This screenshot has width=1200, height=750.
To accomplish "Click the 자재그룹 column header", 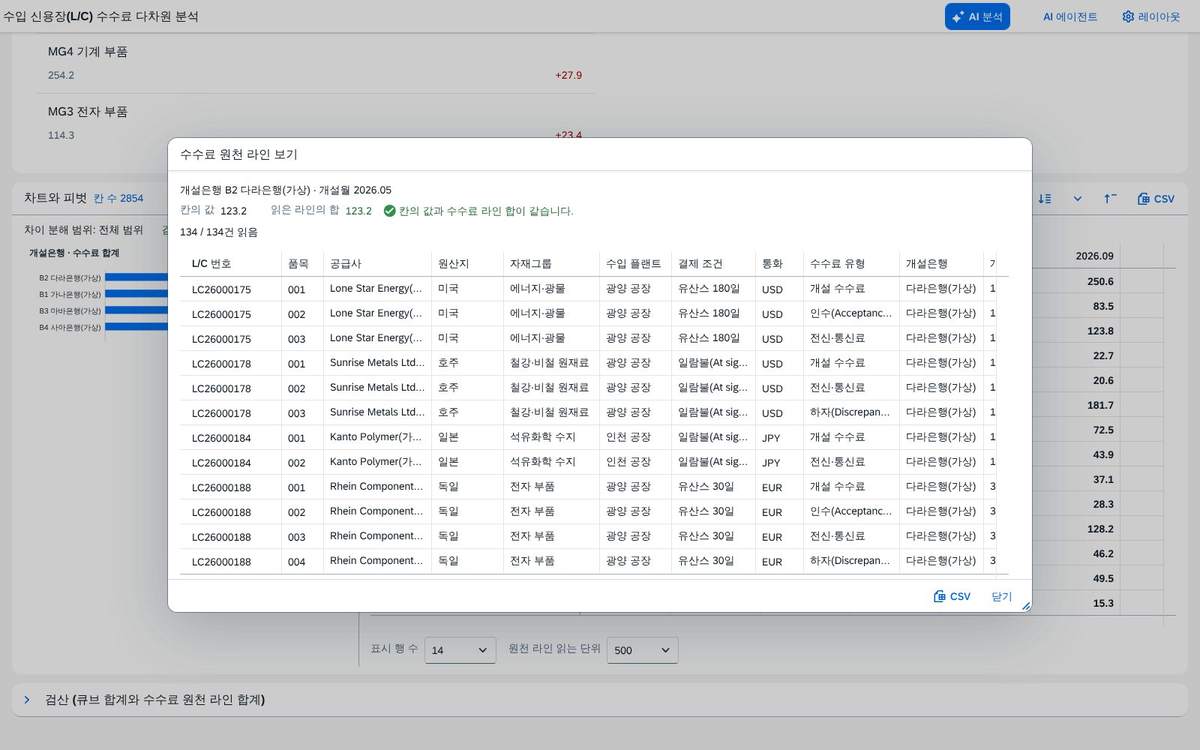I will pos(551,263).
